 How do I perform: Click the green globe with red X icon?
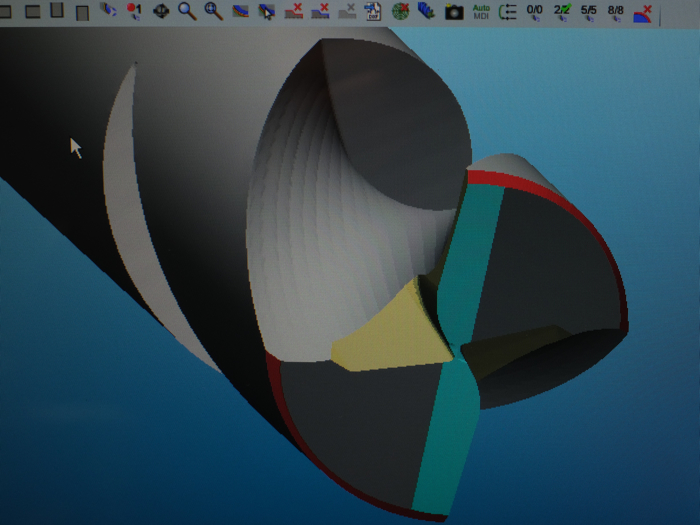(401, 12)
